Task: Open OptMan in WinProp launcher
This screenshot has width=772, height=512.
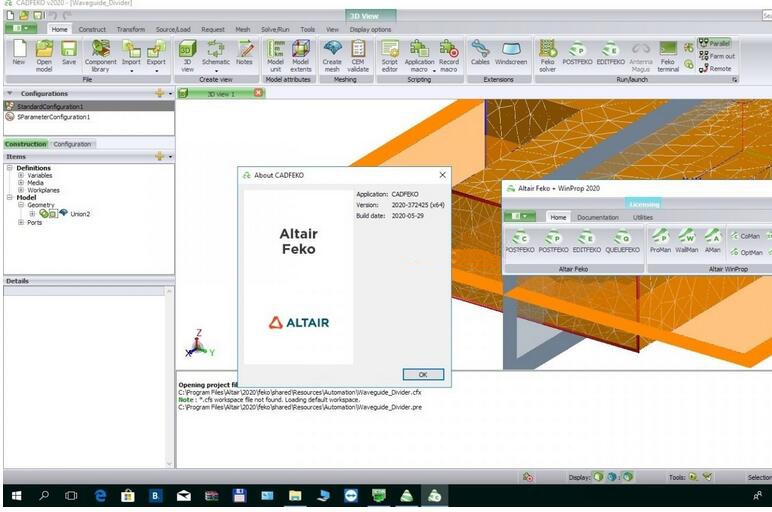Action: coord(746,253)
